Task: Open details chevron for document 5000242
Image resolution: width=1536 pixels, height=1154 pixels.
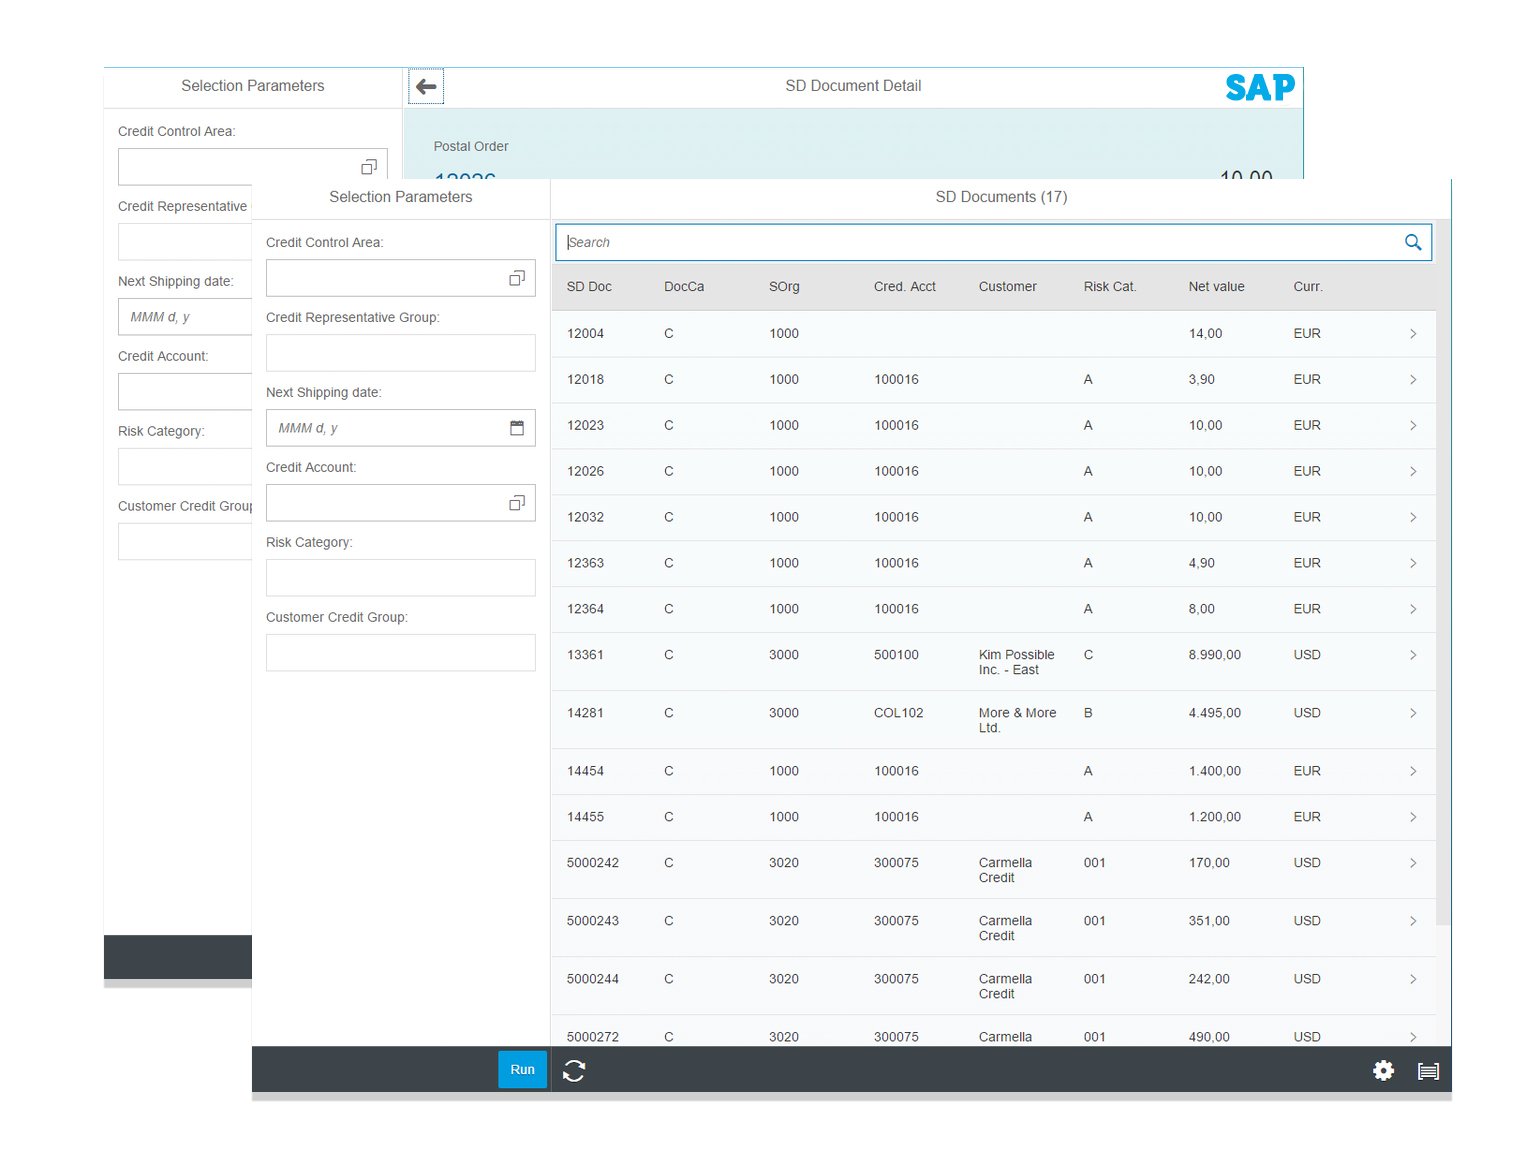Action: 1413,864
